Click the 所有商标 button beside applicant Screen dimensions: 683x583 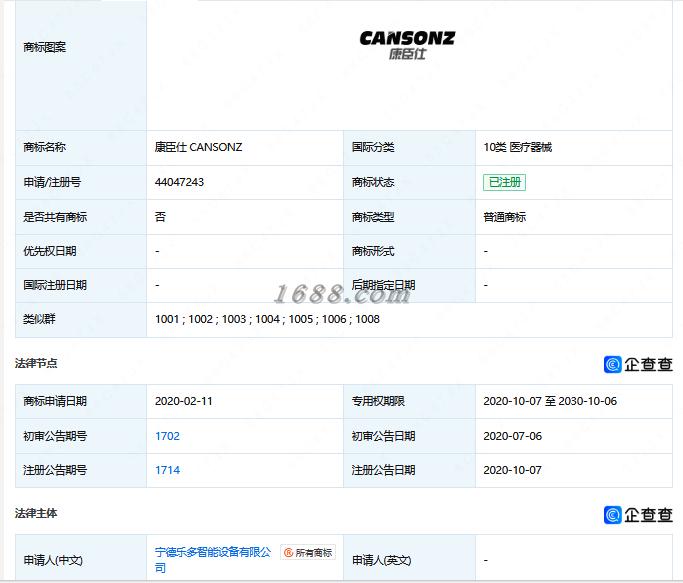pyautogui.click(x=308, y=552)
